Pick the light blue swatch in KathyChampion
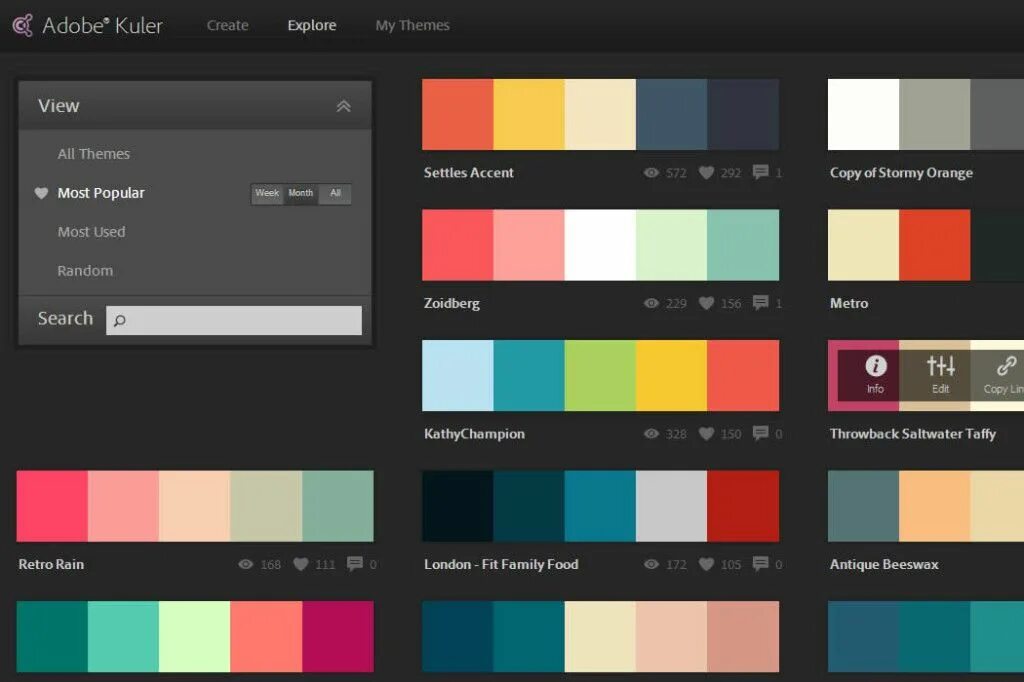This screenshot has height=682, width=1024. [x=458, y=376]
